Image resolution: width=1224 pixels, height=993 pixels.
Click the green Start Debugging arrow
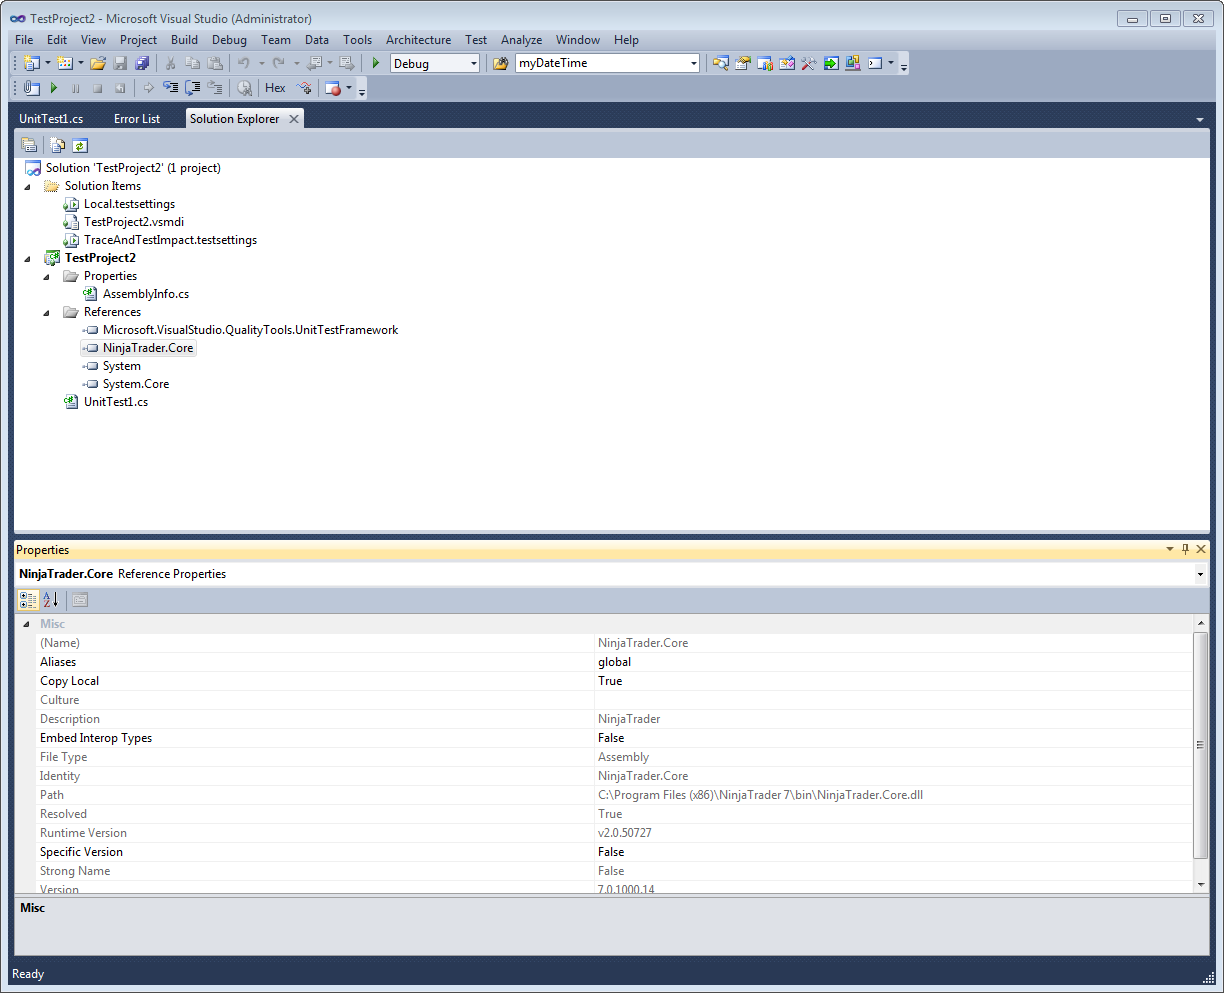(376, 63)
